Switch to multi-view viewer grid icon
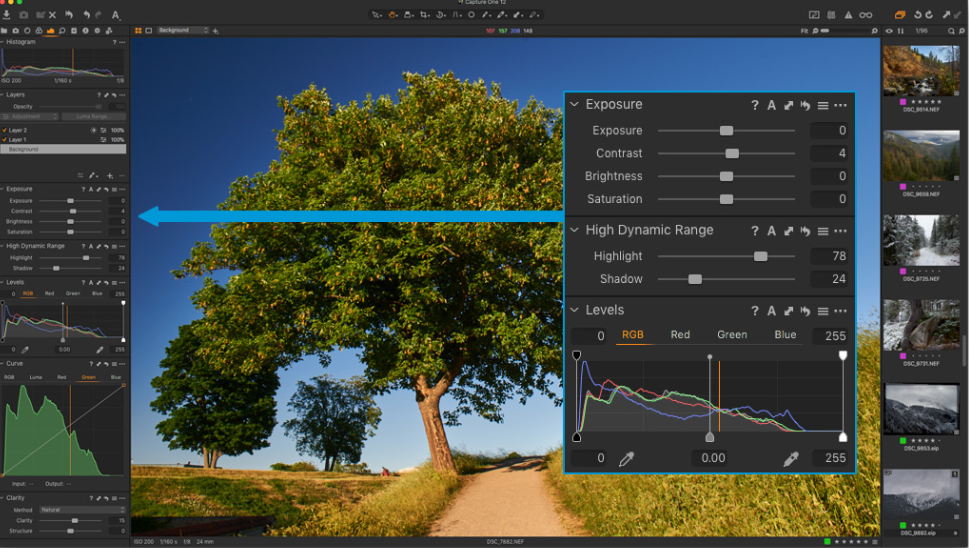This screenshot has width=969, height=548. click(138, 30)
